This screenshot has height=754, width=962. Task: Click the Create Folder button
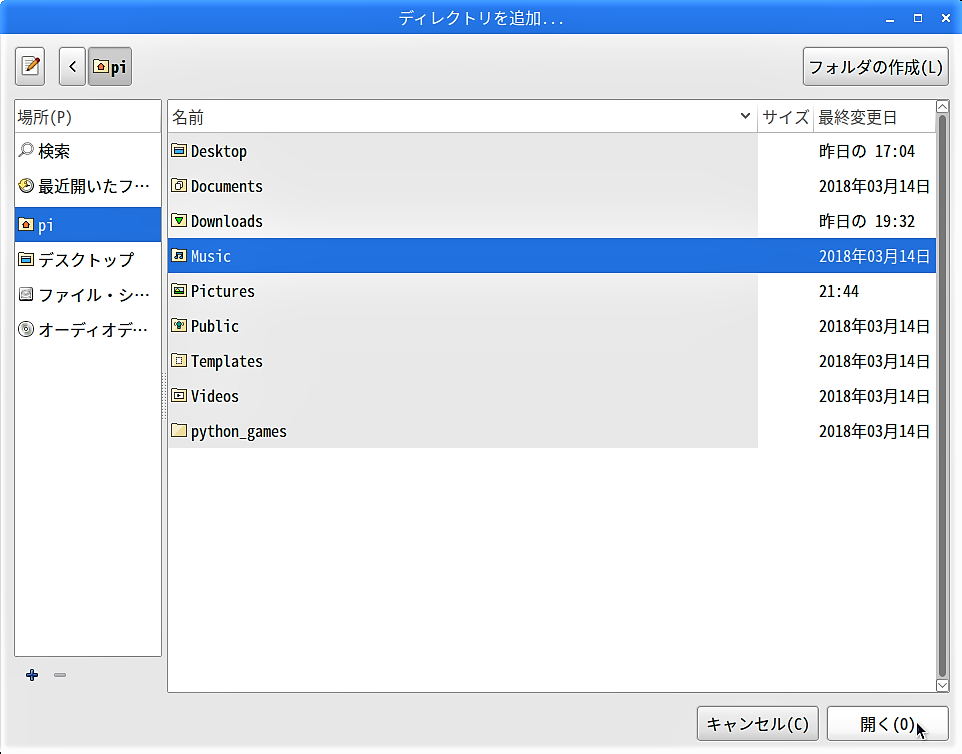[x=875, y=67]
